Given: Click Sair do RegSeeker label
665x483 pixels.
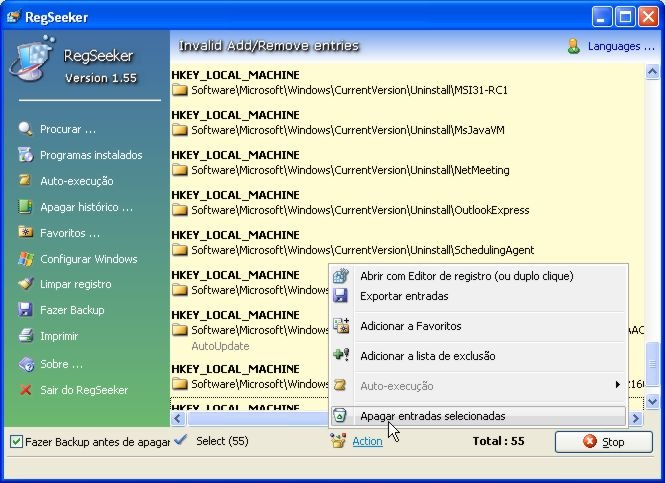Looking at the screenshot, I should coord(84,390).
